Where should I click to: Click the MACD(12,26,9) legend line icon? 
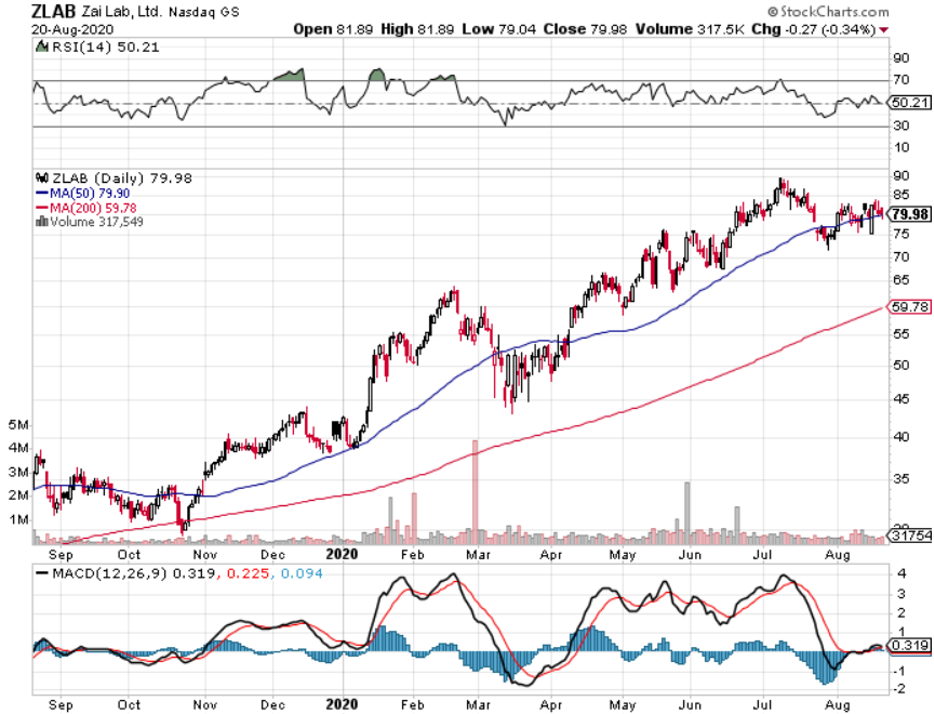(42, 573)
